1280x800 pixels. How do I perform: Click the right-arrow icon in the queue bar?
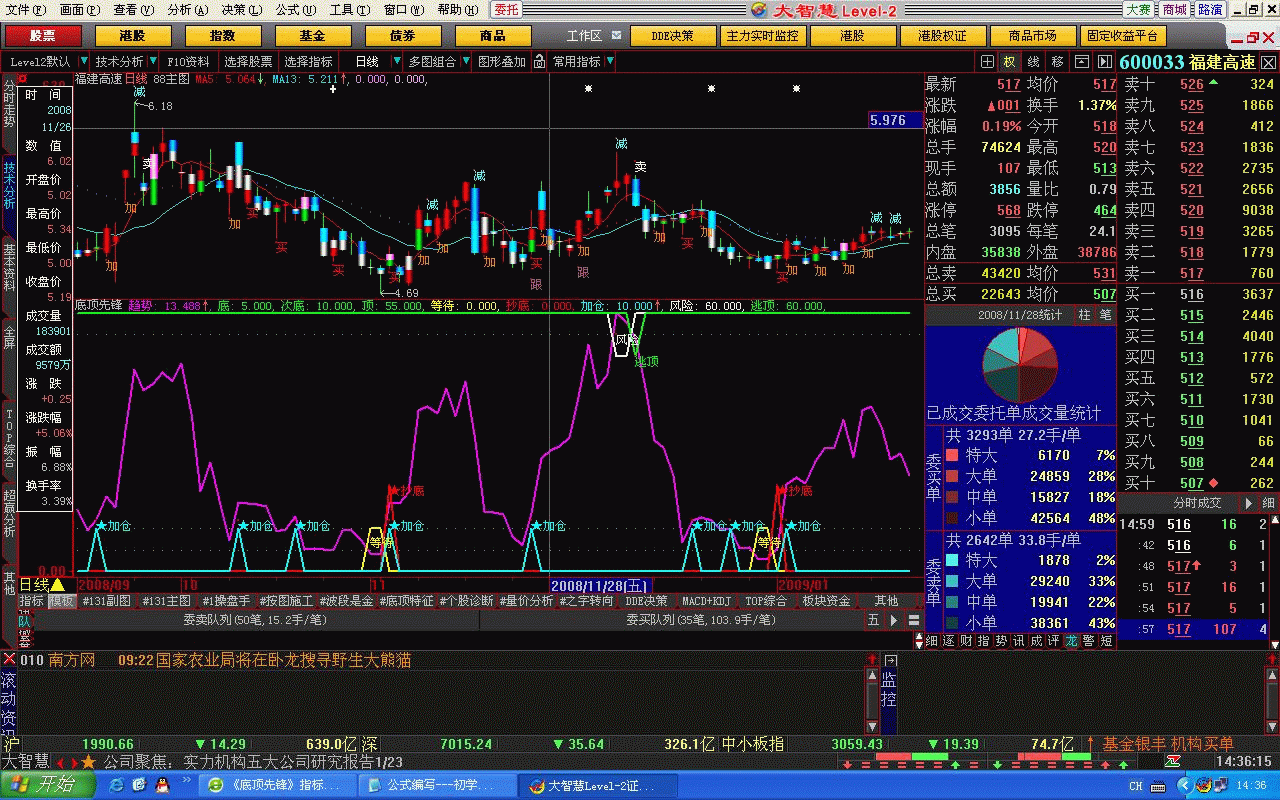pyautogui.click(x=893, y=620)
